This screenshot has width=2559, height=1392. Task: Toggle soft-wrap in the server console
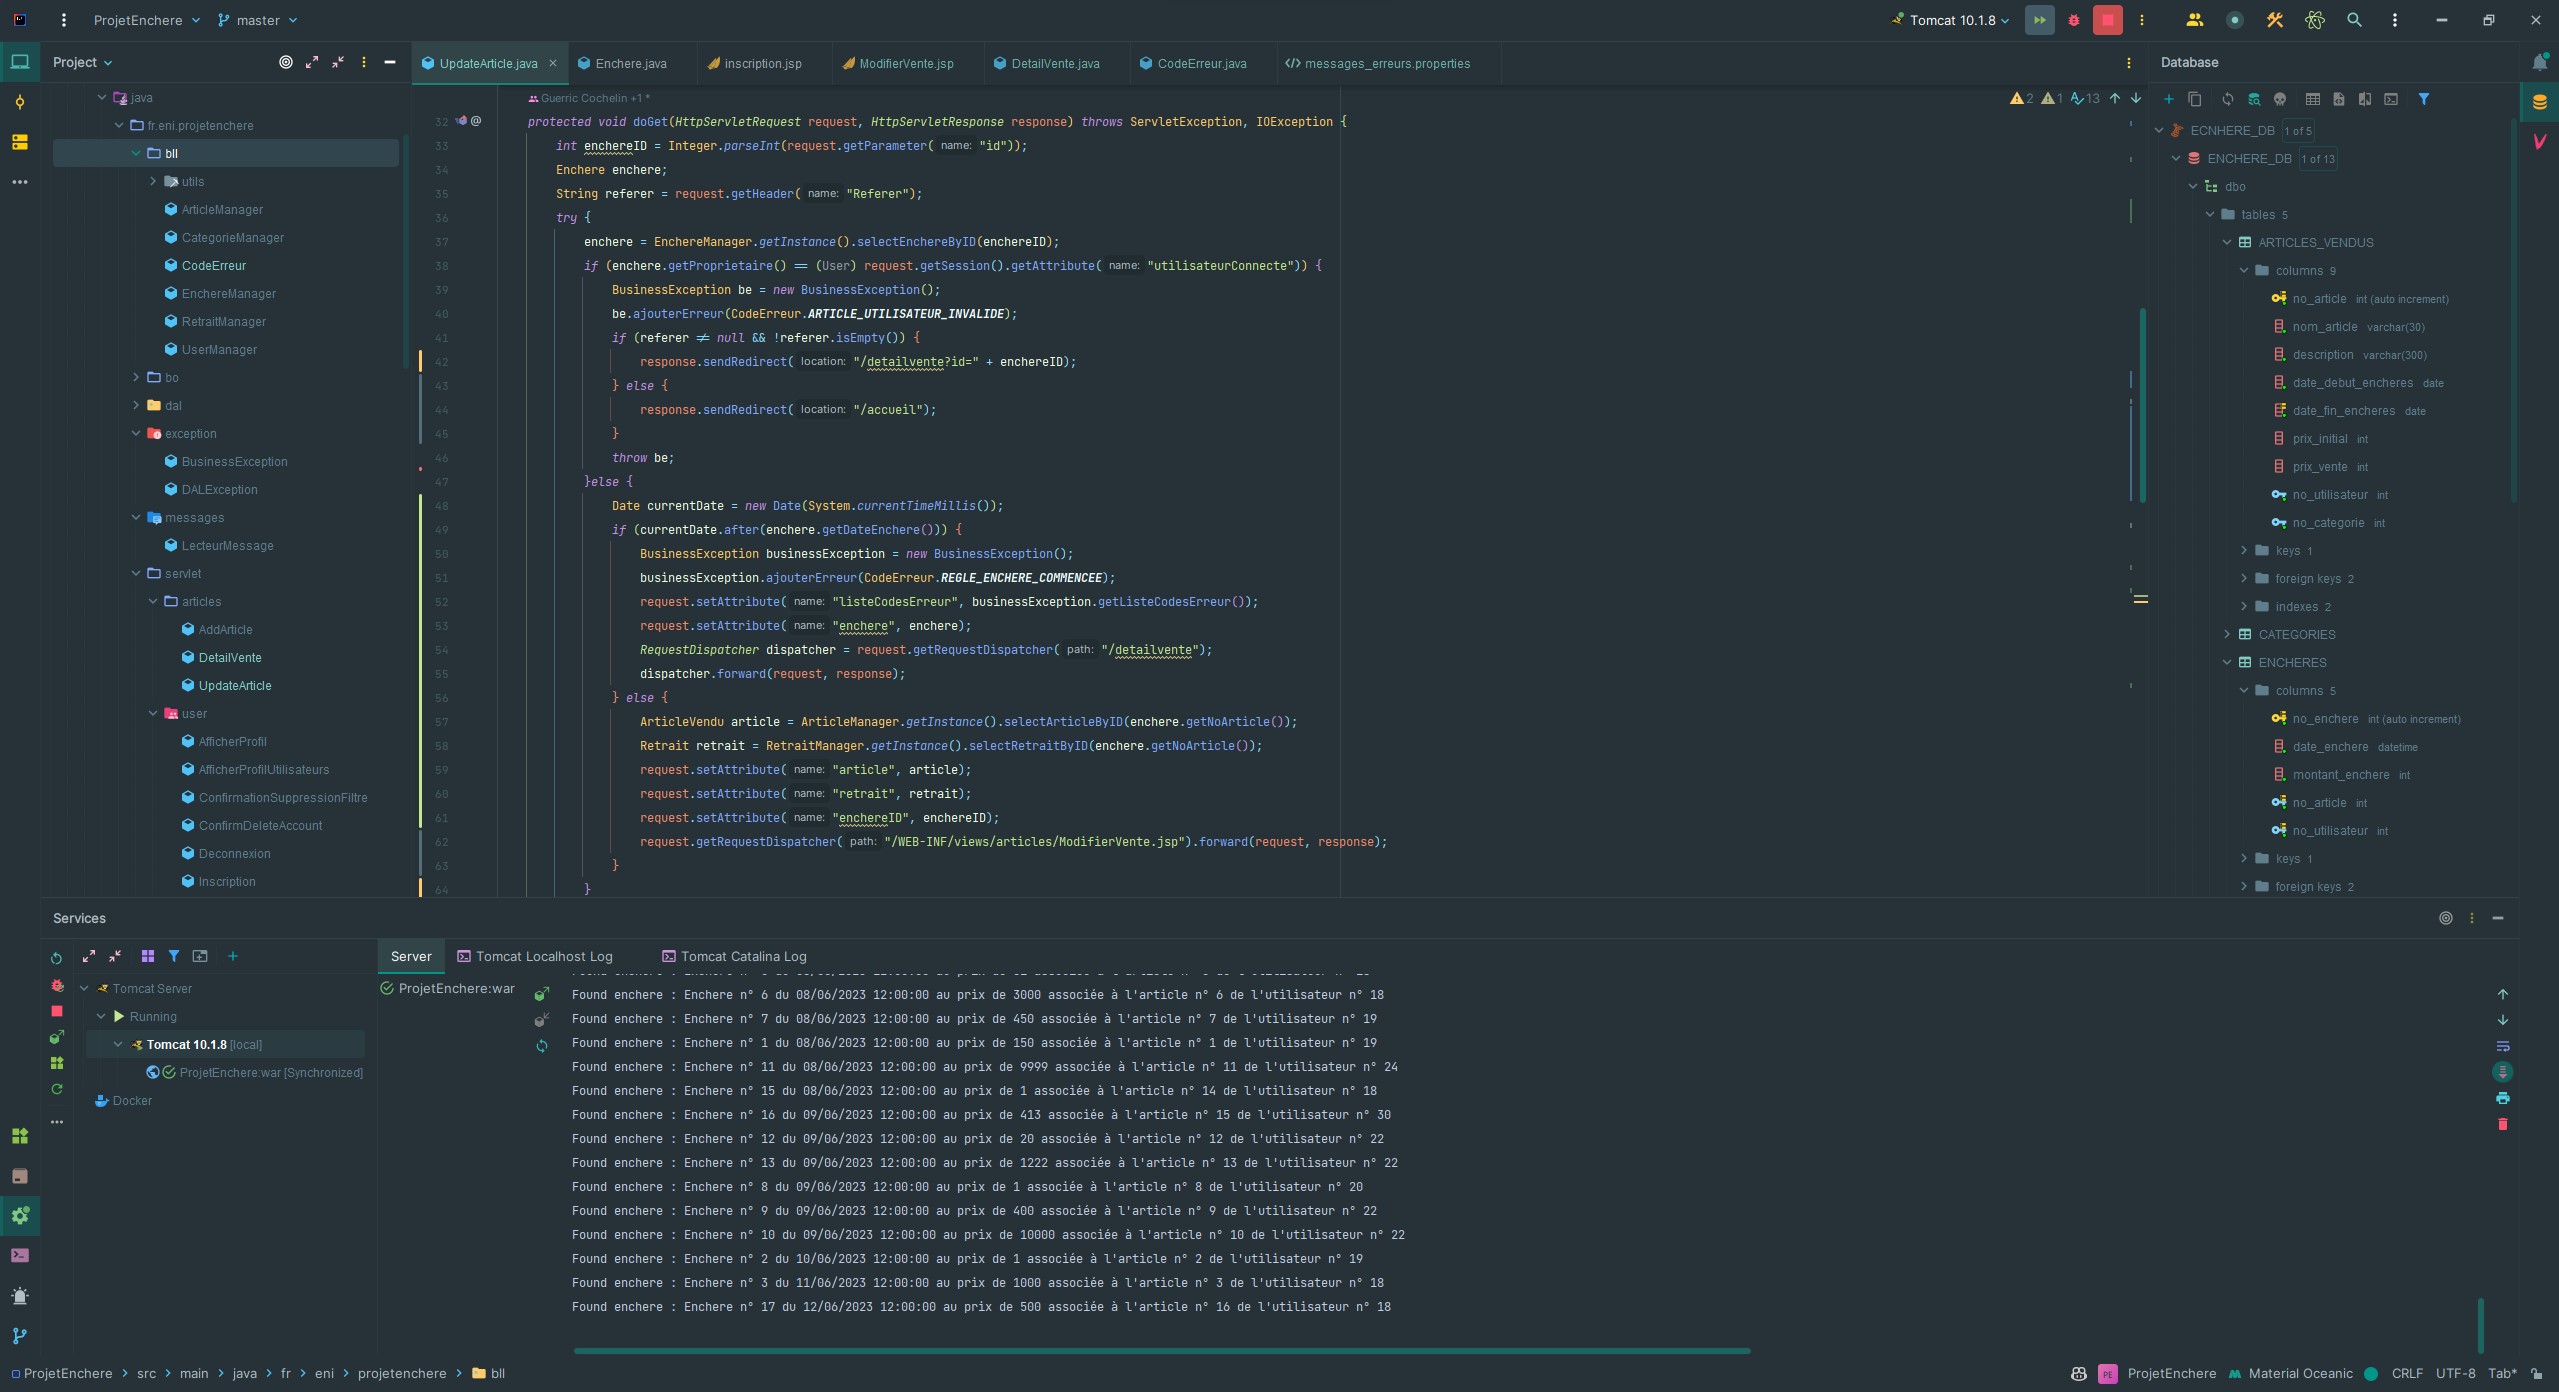(2502, 1047)
